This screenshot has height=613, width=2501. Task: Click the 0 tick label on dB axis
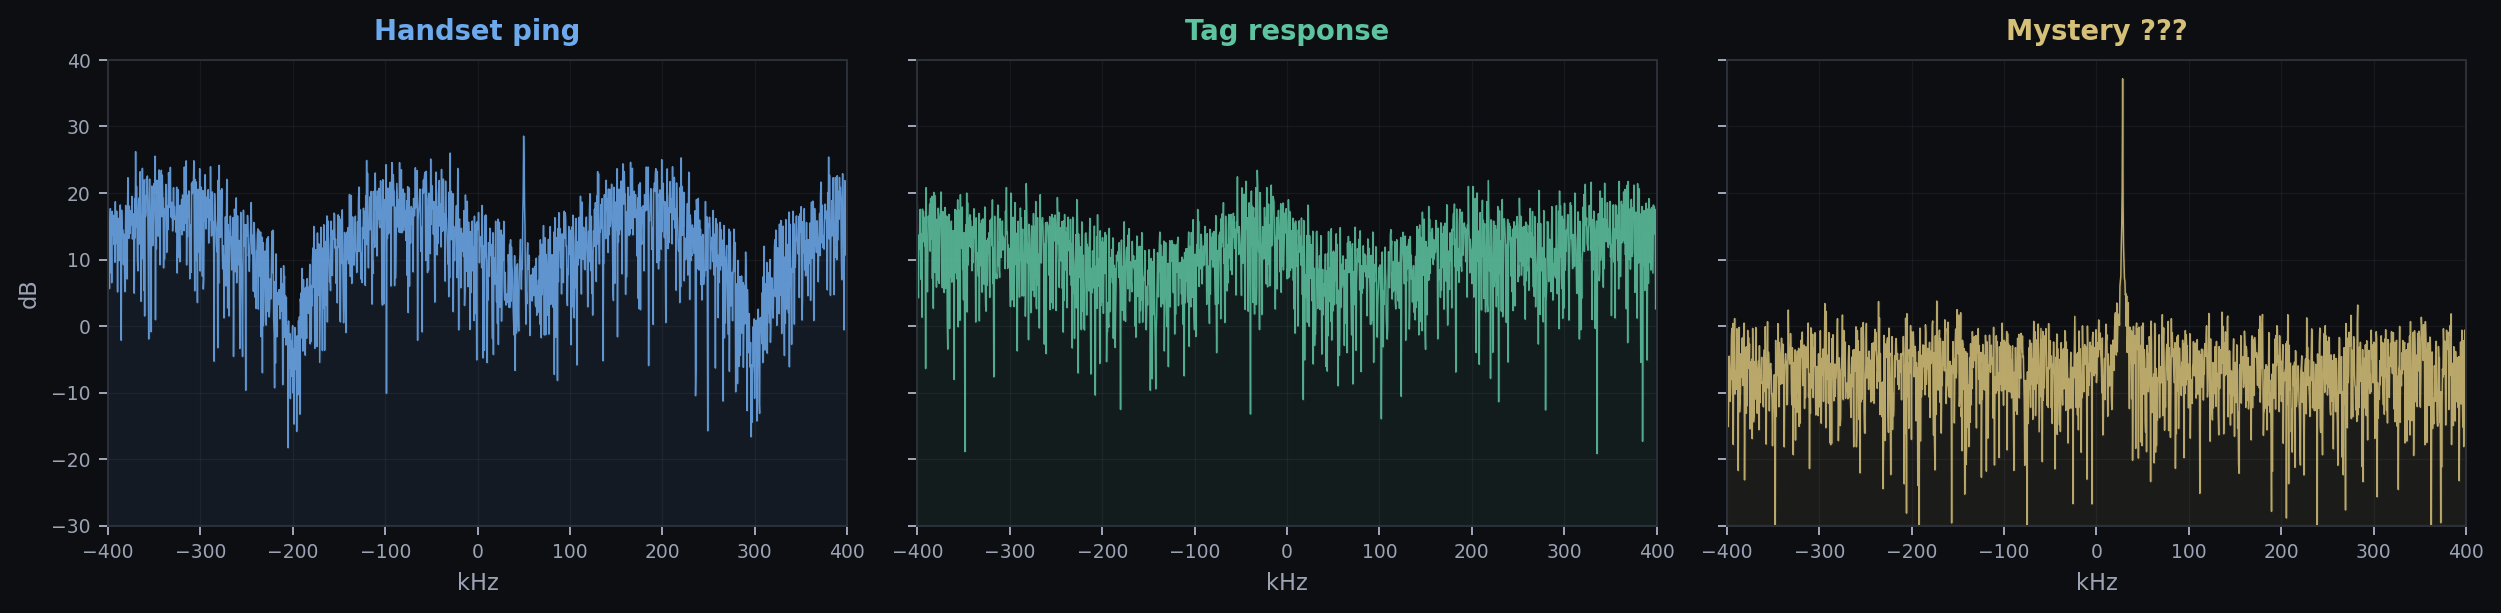tap(85, 327)
